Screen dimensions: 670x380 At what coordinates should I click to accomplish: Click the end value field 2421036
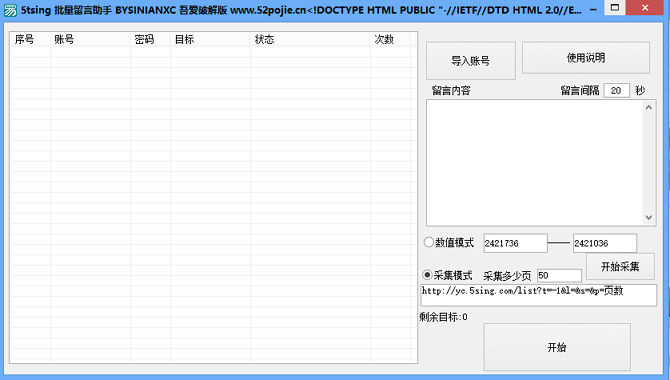pyautogui.click(x=605, y=243)
